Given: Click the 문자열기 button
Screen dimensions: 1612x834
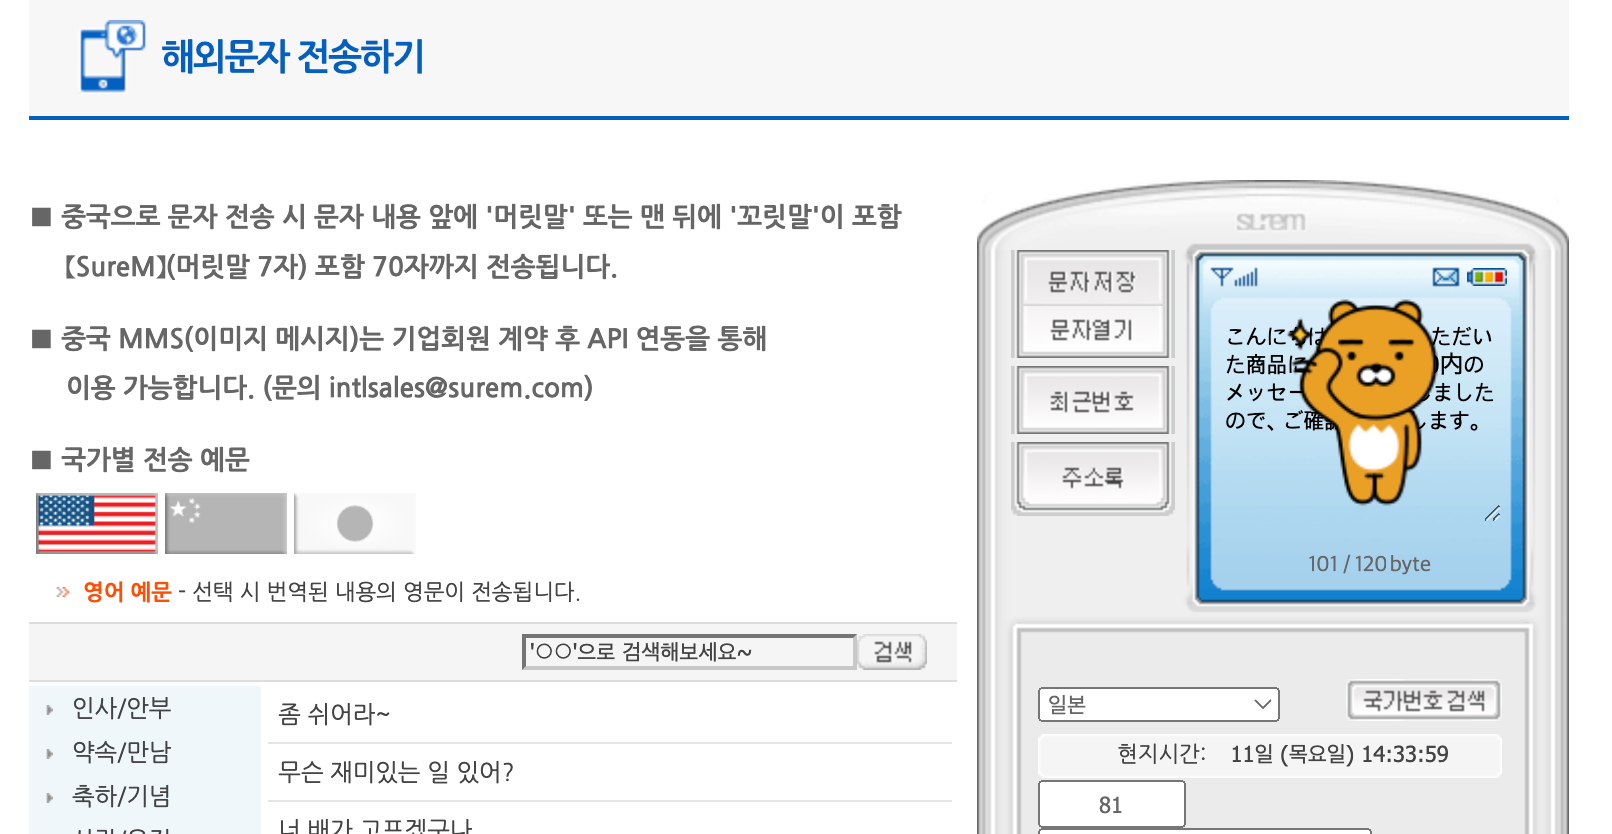Looking at the screenshot, I should pyautogui.click(x=1091, y=329).
